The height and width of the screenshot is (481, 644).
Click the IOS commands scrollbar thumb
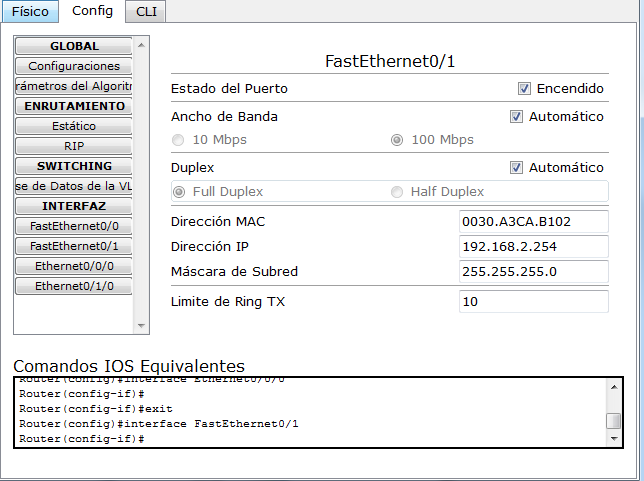point(614,421)
